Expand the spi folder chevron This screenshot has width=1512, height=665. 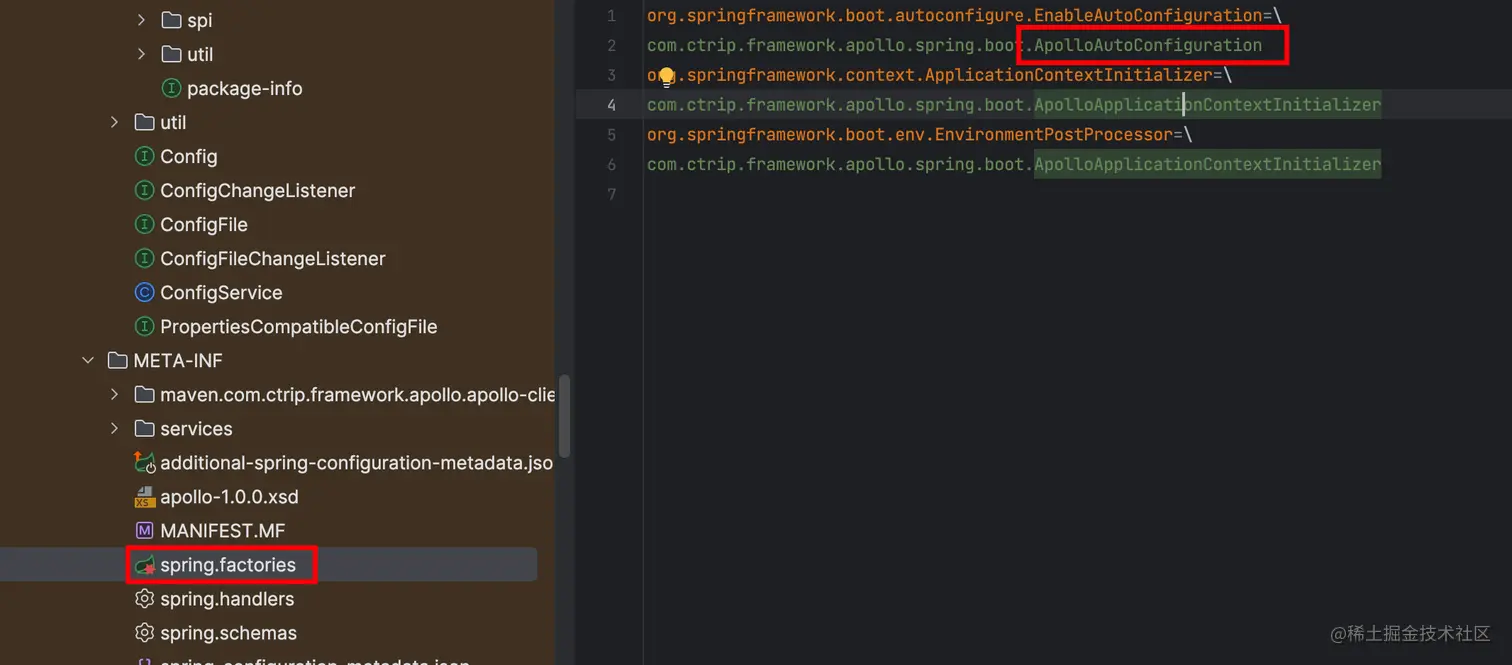click(141, 20)
